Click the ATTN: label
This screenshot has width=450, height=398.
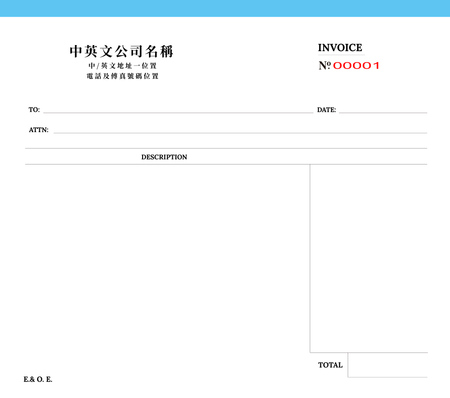[x=38, y=130]
